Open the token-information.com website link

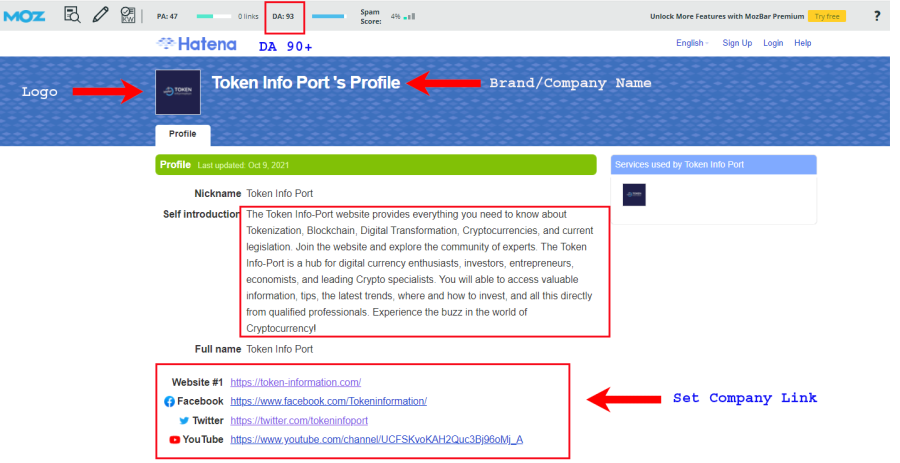coord(296,382)
